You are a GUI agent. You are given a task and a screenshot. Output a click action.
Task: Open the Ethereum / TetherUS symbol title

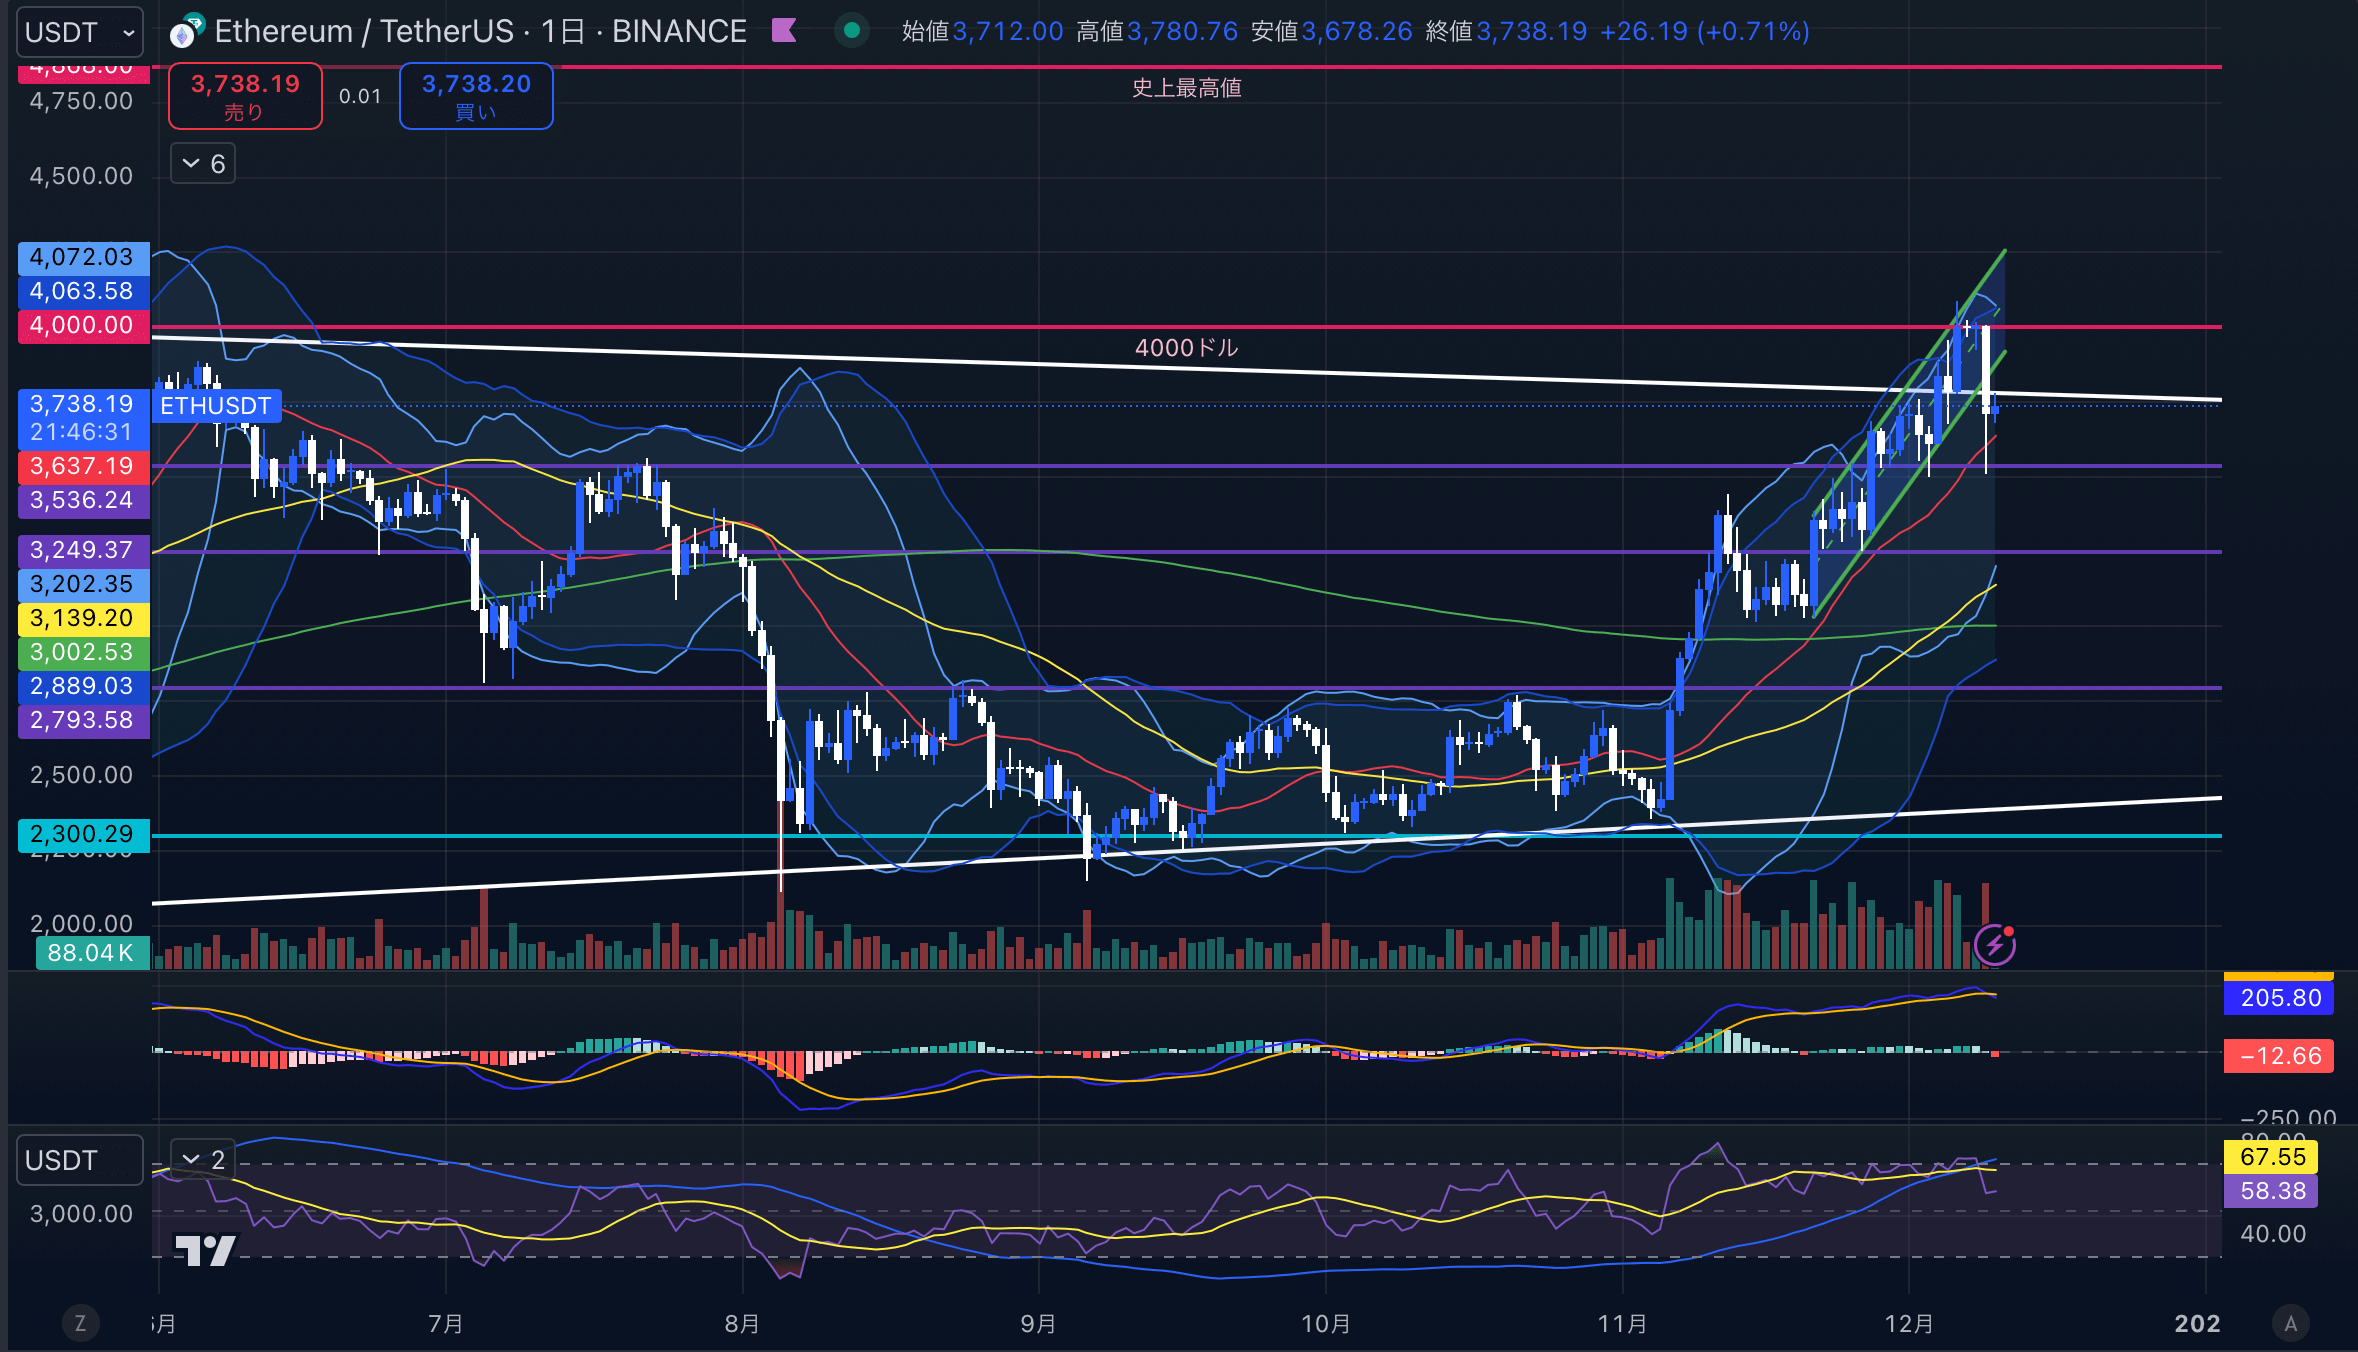coord(480,32)
